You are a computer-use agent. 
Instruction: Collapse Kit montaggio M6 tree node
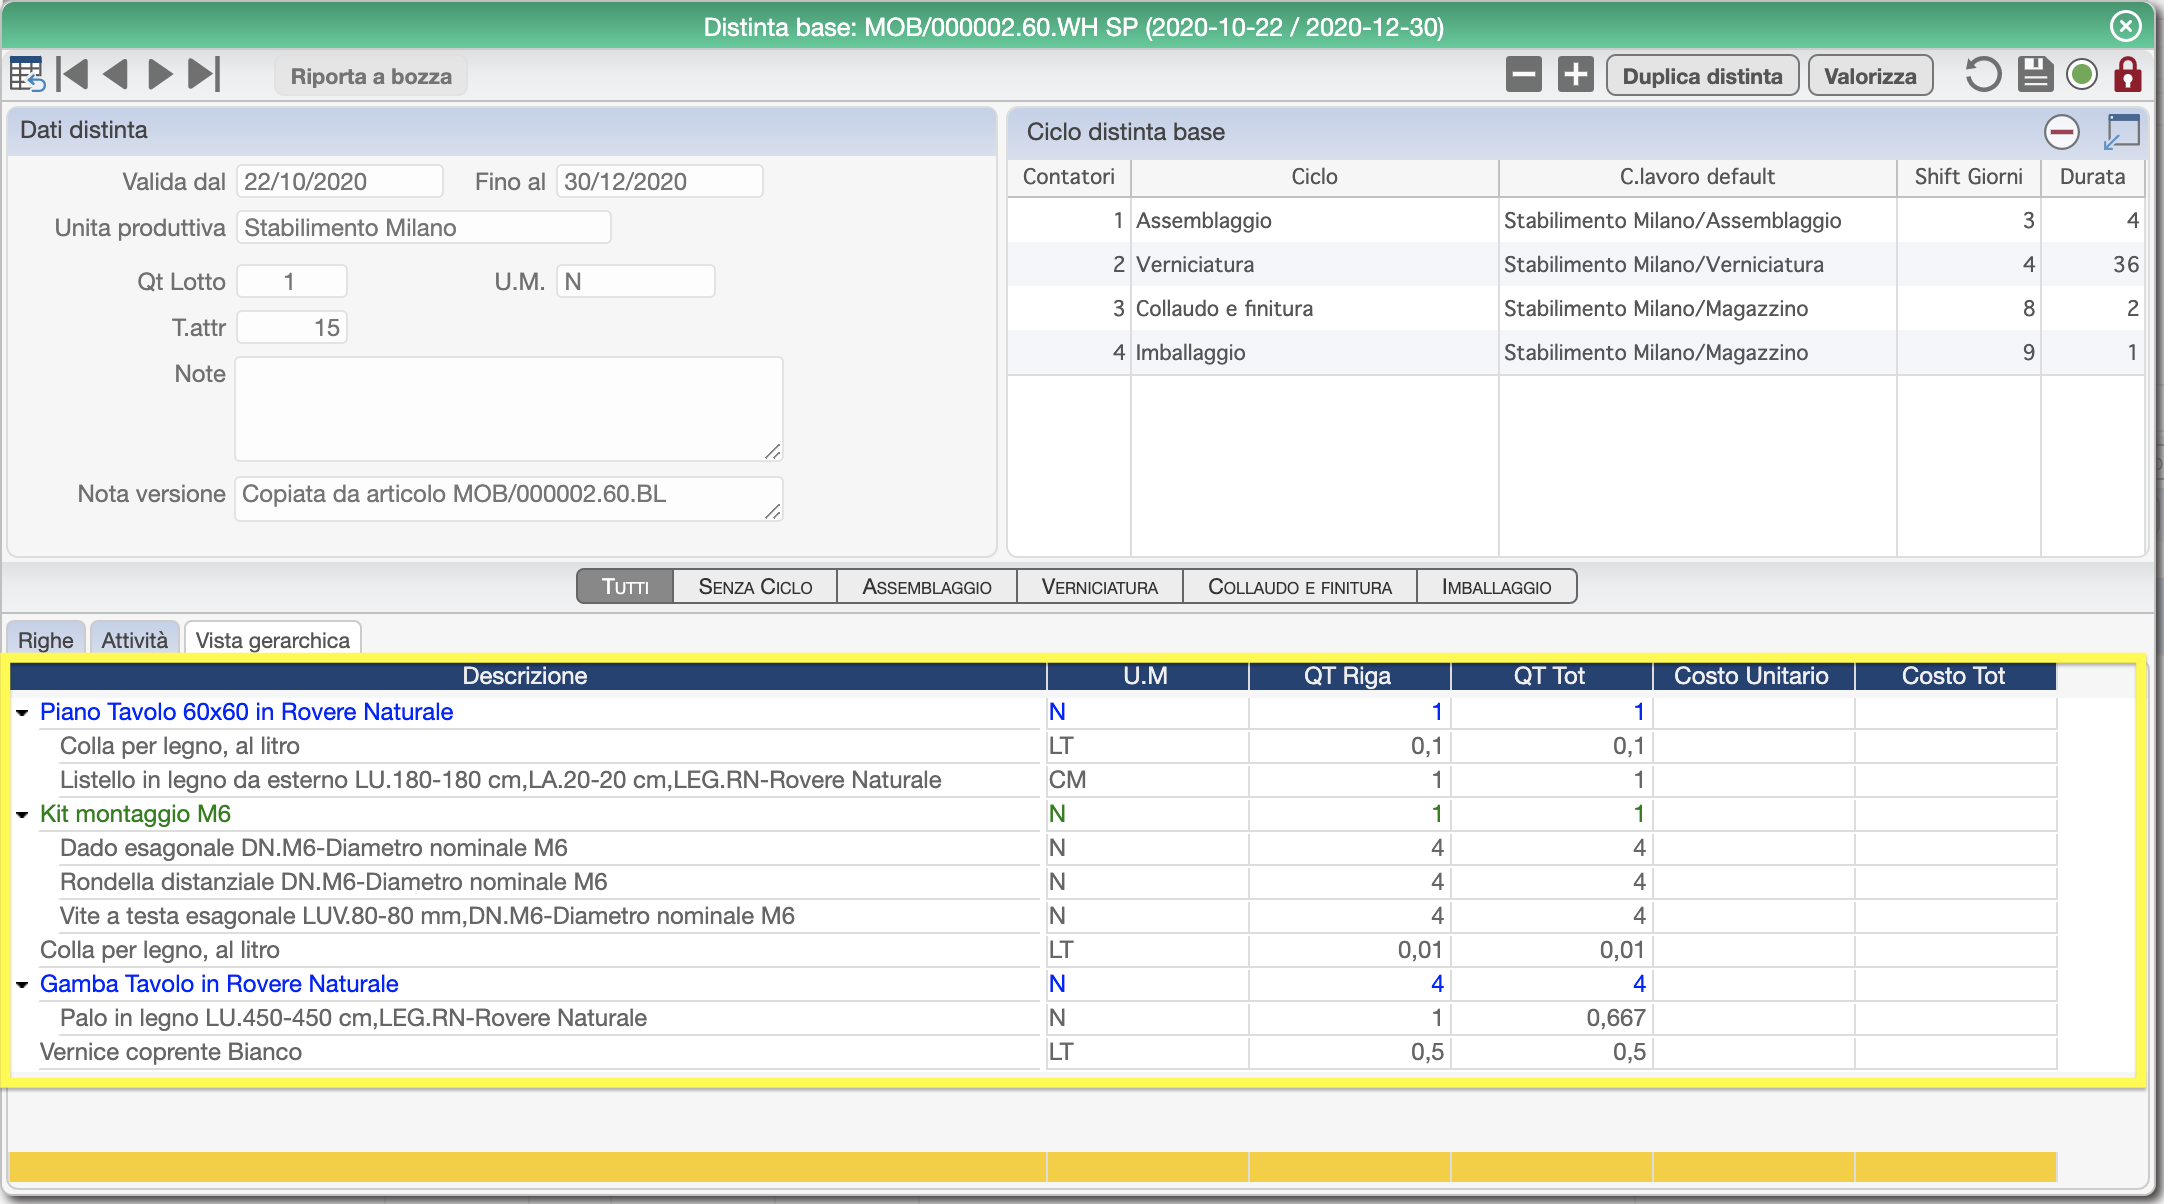coord(22,815)
